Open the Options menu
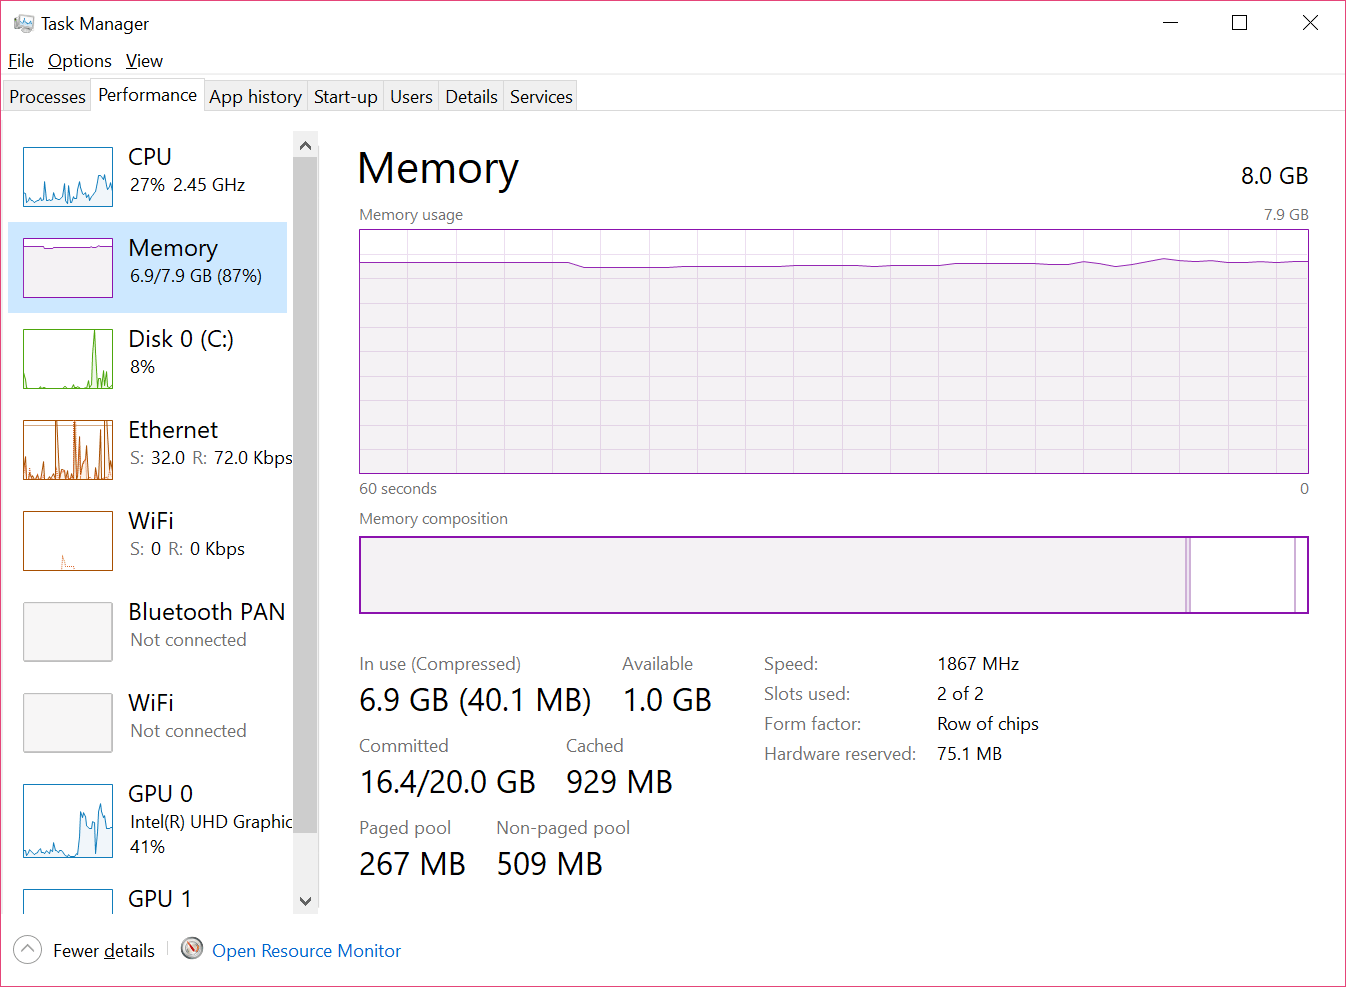 coord(79,61)
